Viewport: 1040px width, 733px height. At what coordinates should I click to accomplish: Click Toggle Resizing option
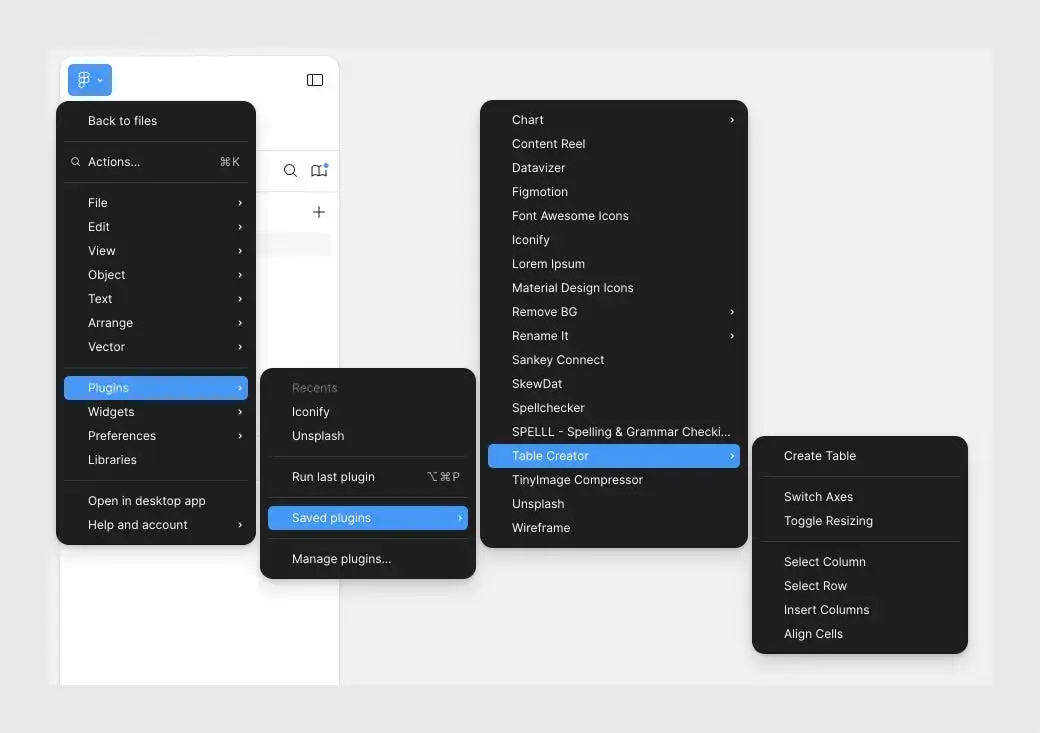pos(828,521)
